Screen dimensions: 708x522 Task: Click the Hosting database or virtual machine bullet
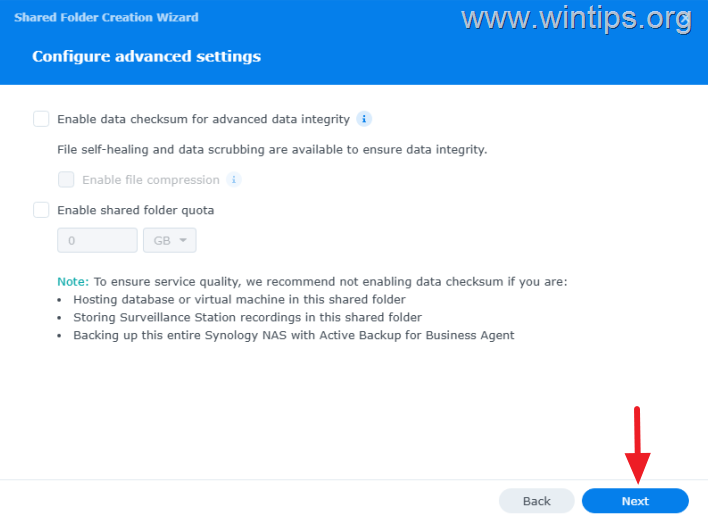tap(241, 300)
